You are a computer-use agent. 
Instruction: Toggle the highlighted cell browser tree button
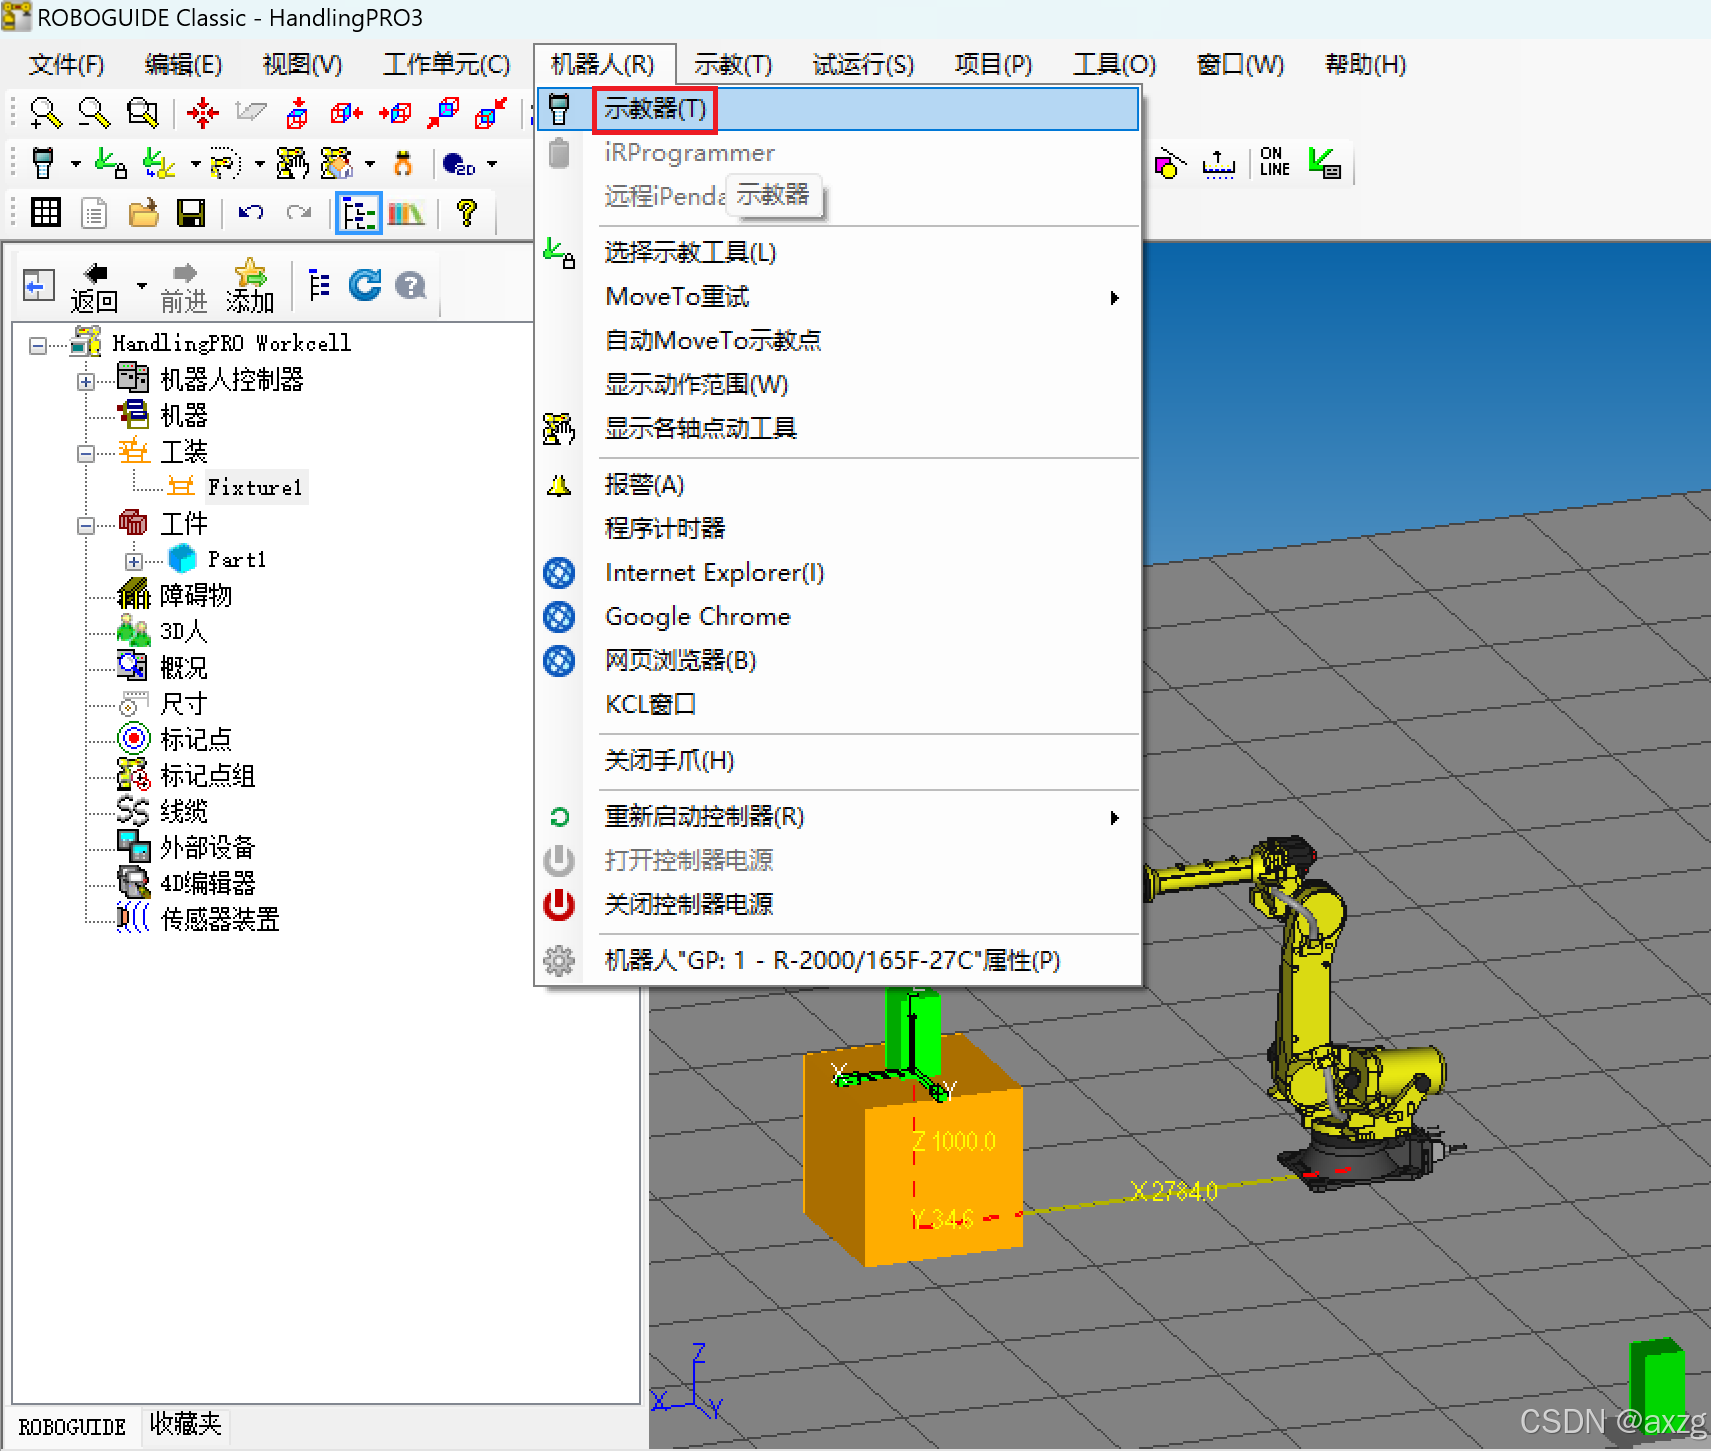[x=358, y=212]
